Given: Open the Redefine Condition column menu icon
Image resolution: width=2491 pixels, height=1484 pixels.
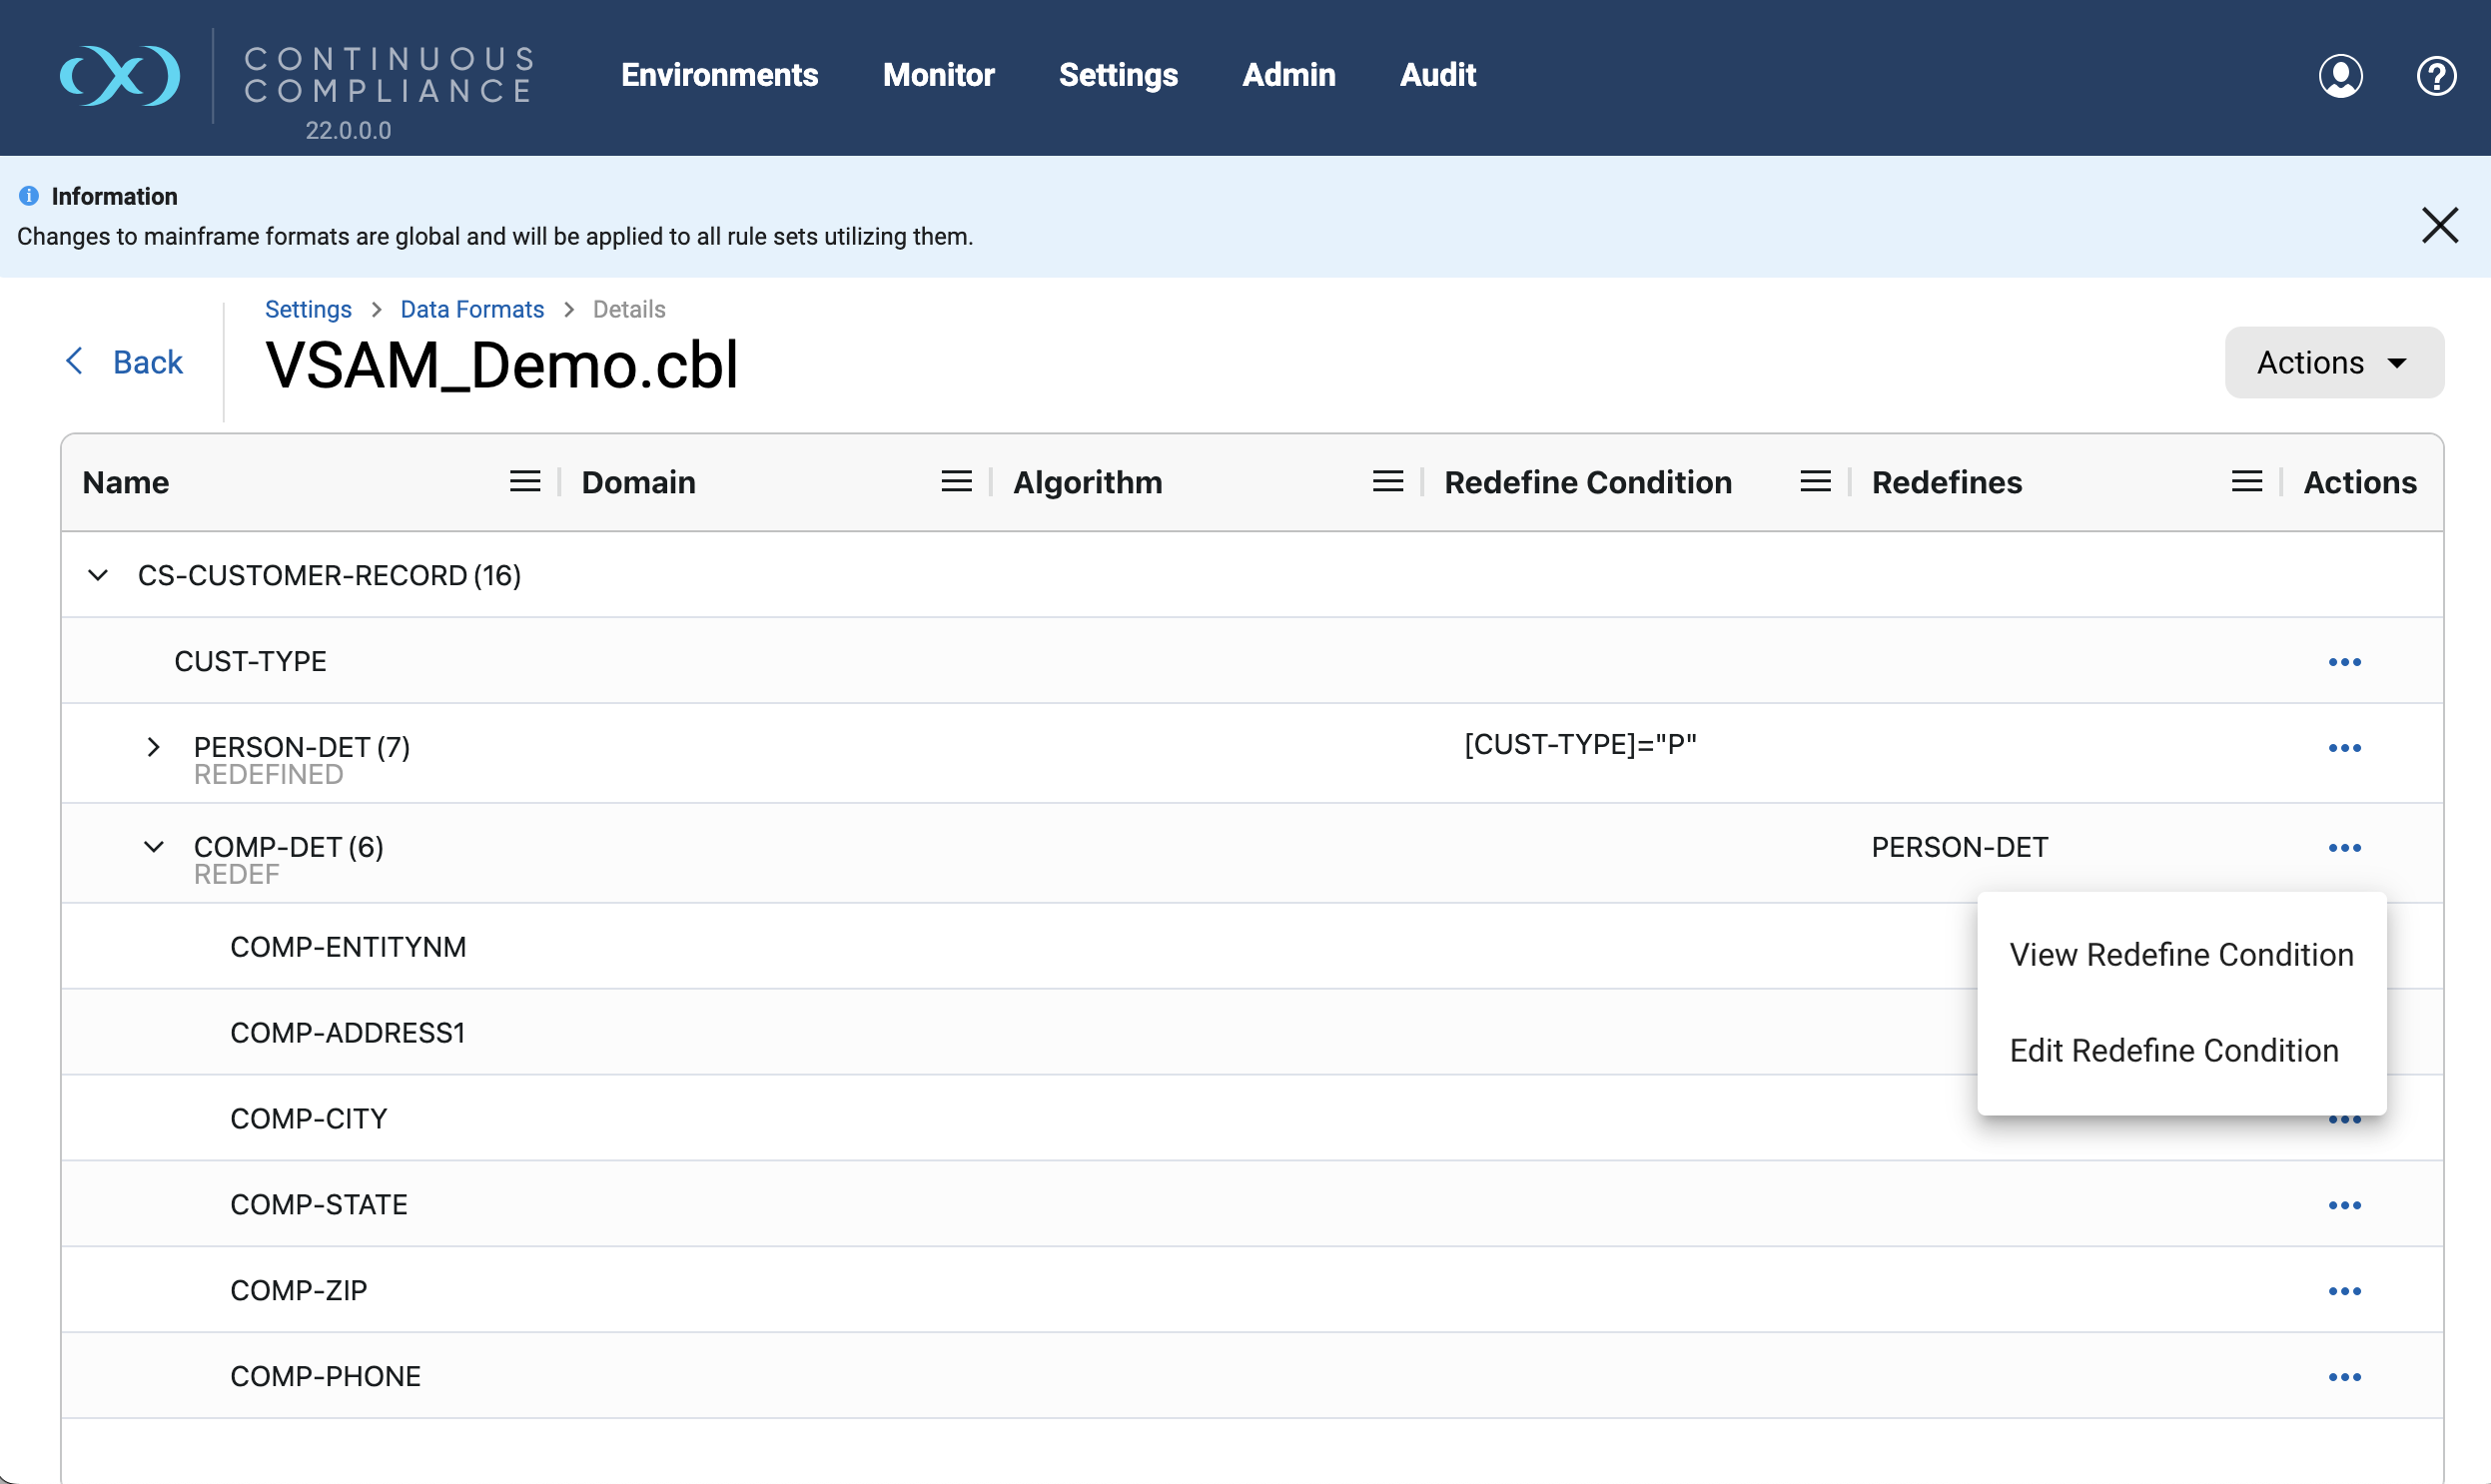Looking at the screenshot, I should [x=1815, y=482].
